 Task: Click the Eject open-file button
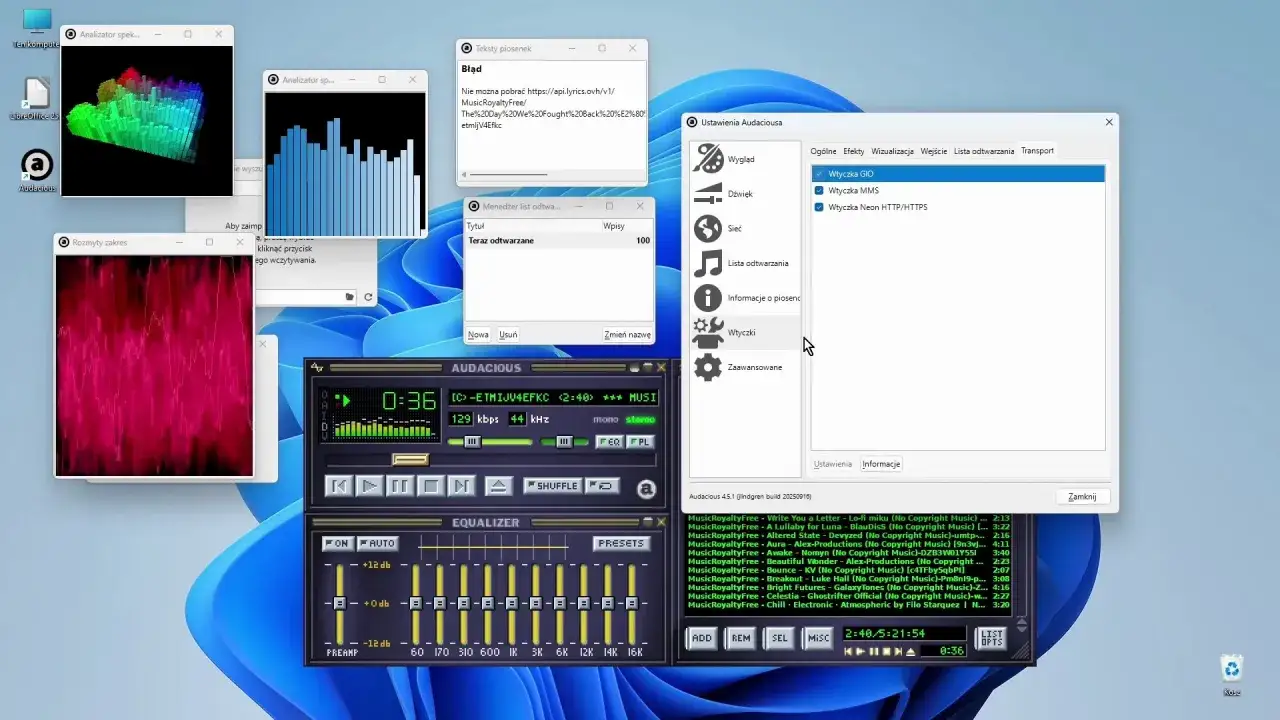pos(499,486)
